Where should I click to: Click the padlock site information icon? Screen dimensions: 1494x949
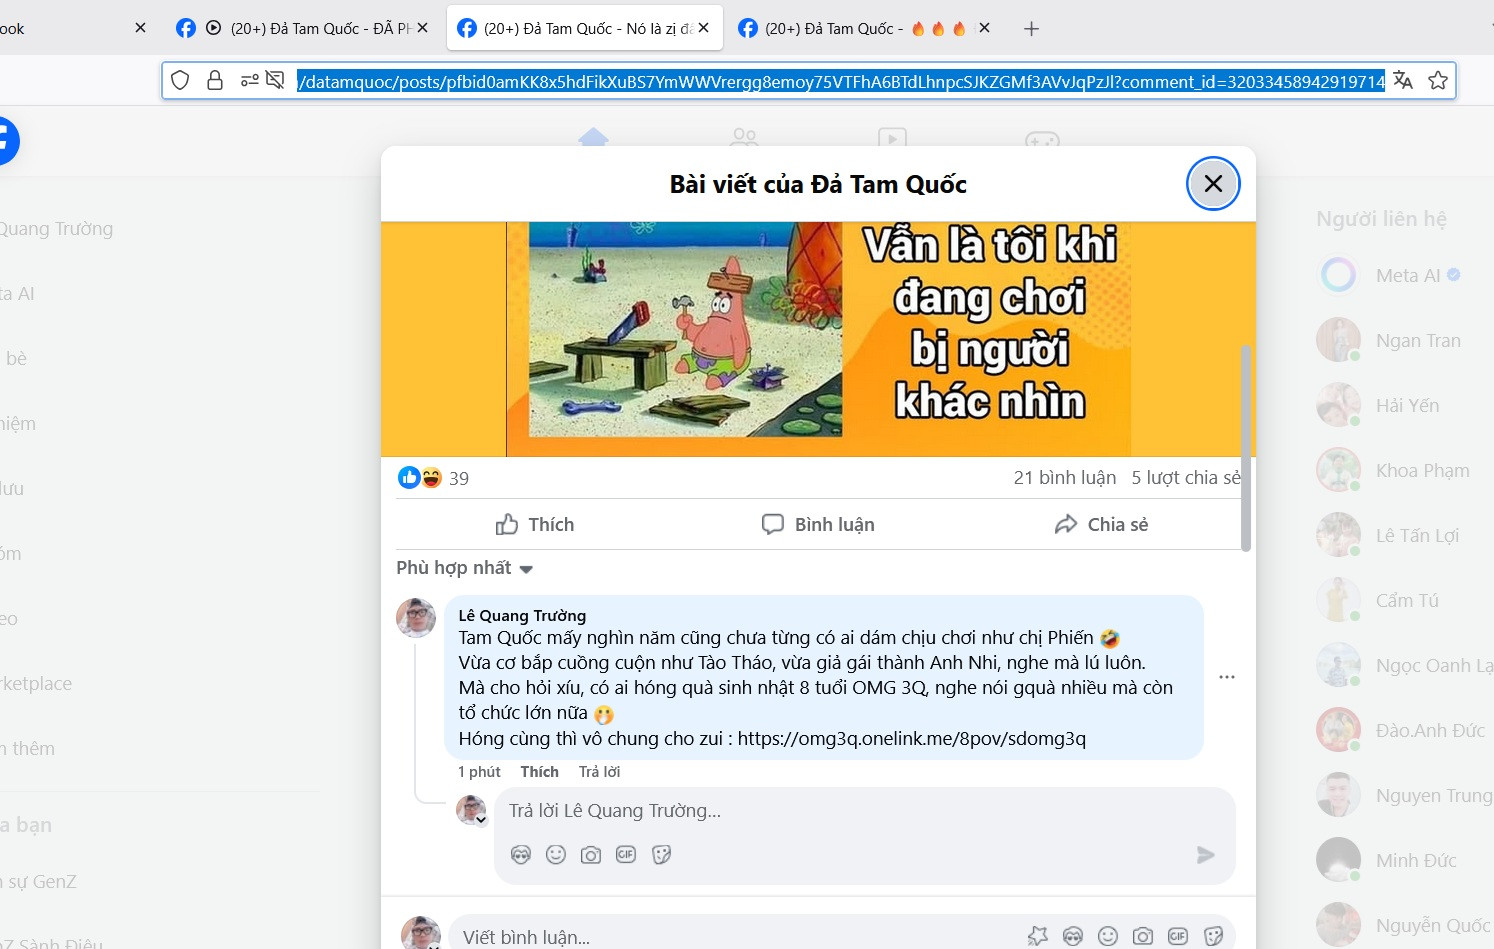215,80
